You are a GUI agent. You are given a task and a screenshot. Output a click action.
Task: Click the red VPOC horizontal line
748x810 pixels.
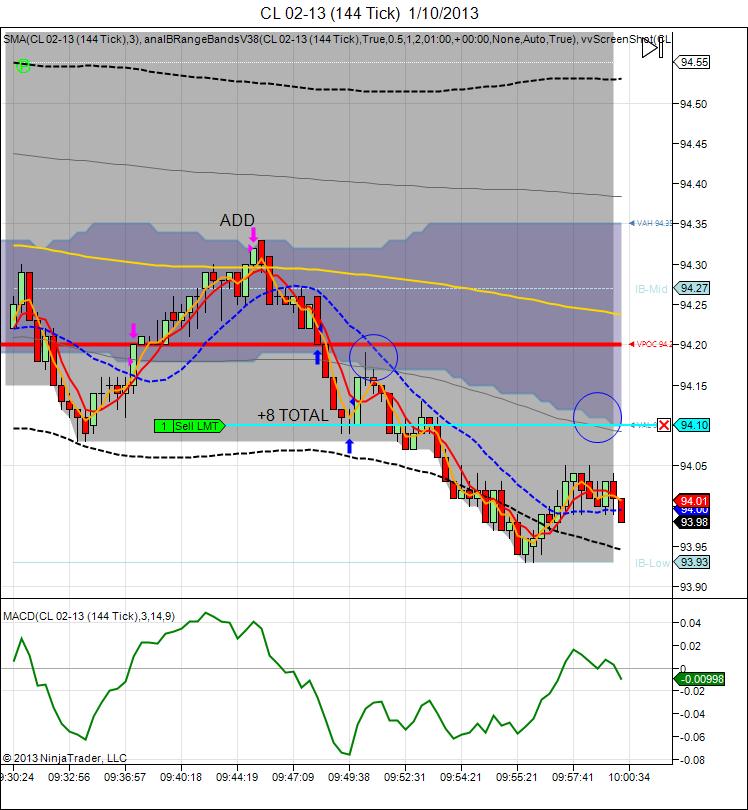(310, 345)
